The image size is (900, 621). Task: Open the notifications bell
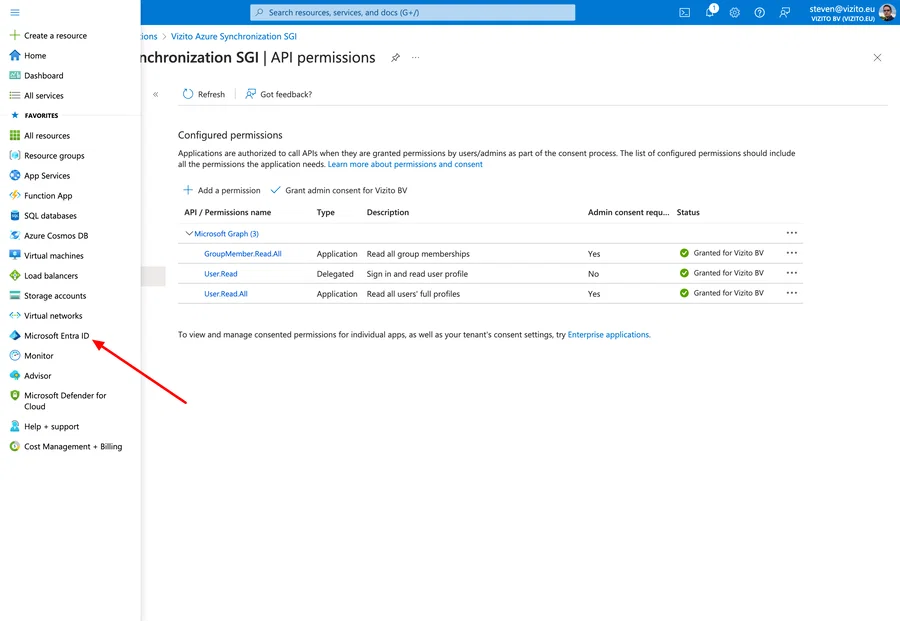[708, 12]
